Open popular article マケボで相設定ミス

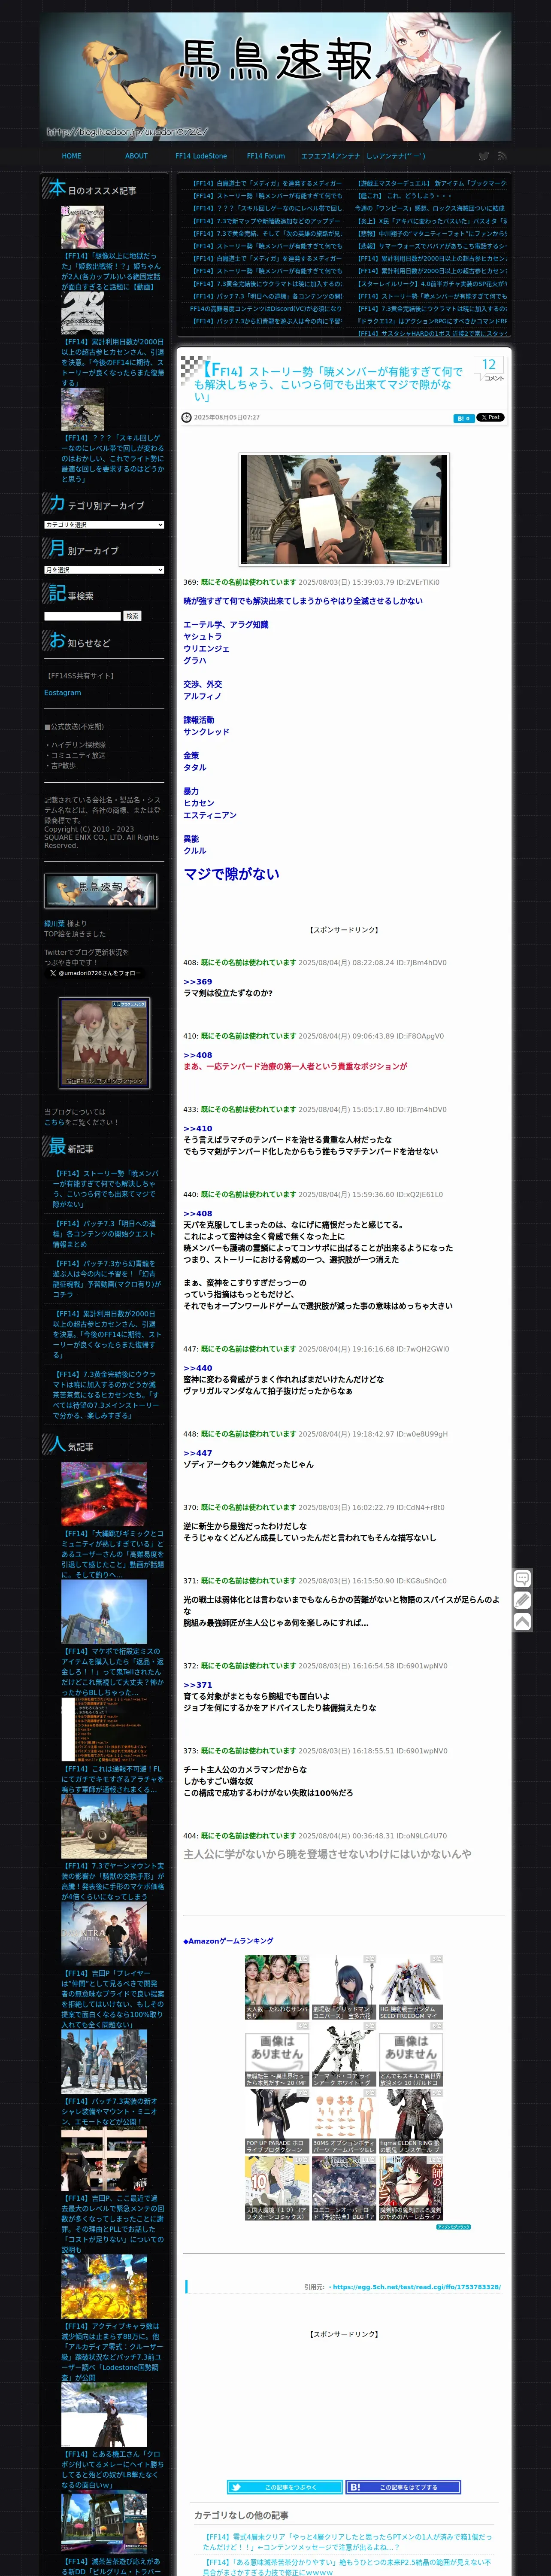click(x=112, y=1671)
